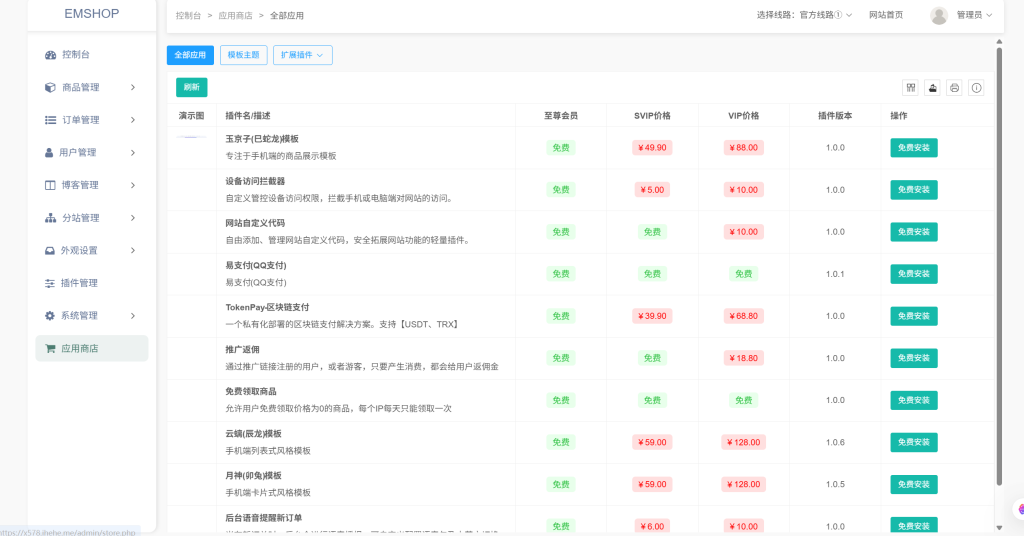Click 免费安装 for 月神(卯兔)模板
This screenshot has width=1024, height=536.
click(x=914, y=484)
